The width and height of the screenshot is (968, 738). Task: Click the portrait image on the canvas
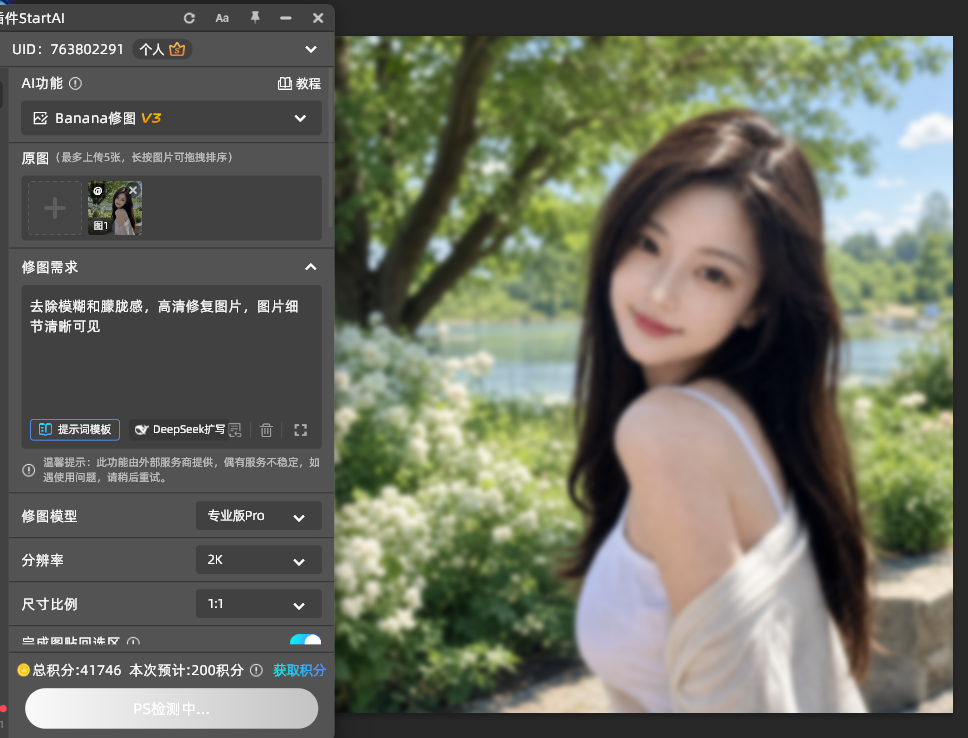coord(644,374)
